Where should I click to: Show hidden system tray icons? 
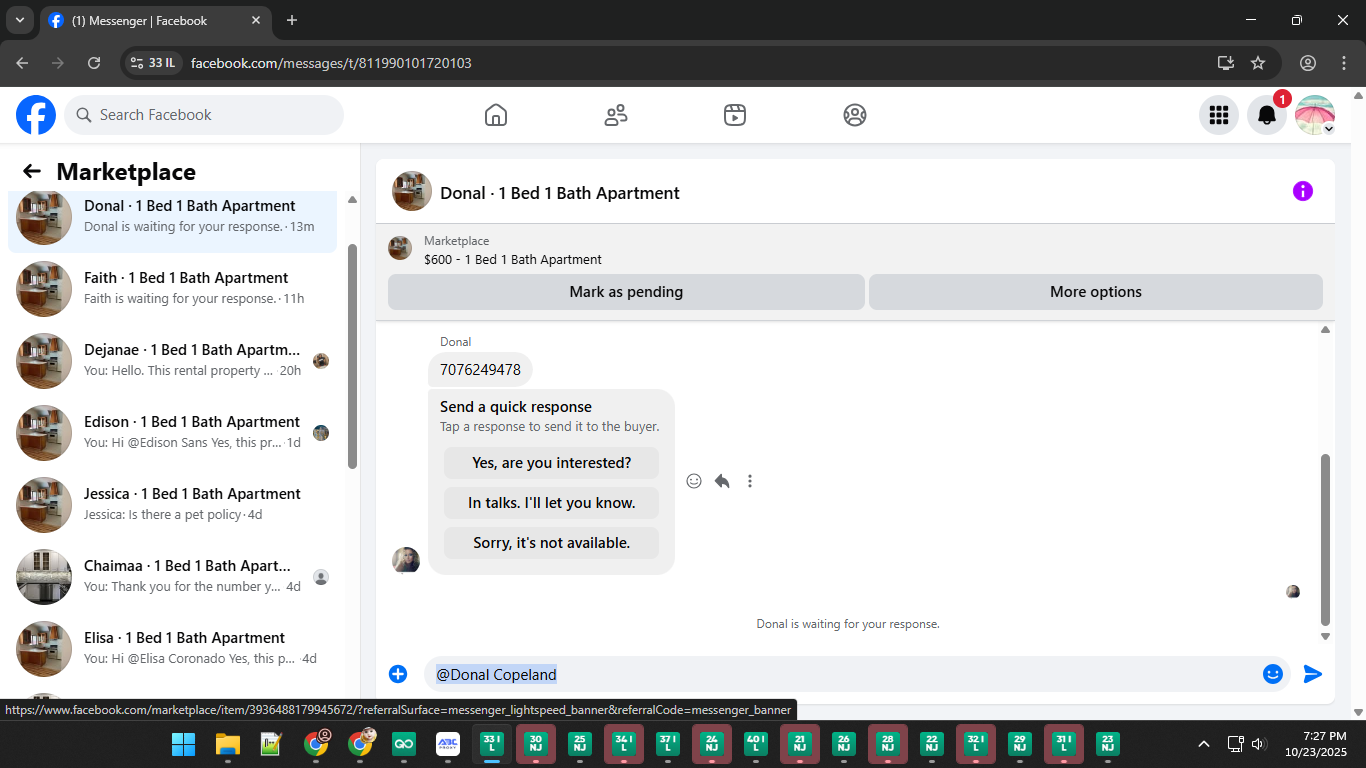(x=1204, y=744)
